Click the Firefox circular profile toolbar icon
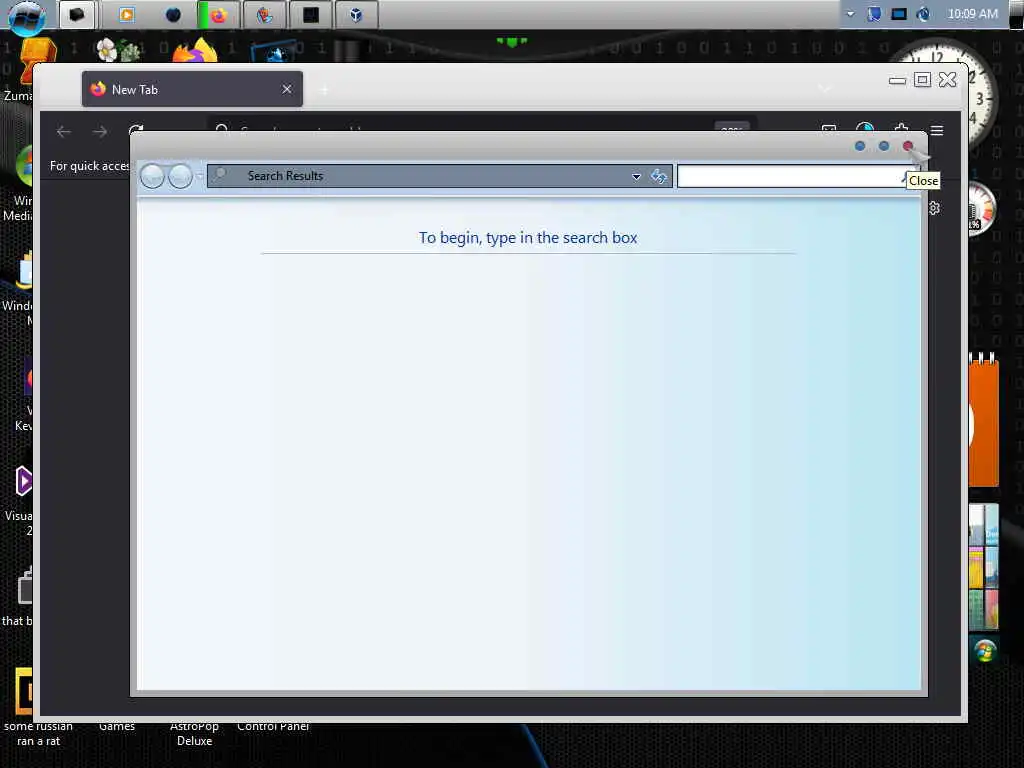The height and width of the screenshot is (768, 1024). point(865,128)
